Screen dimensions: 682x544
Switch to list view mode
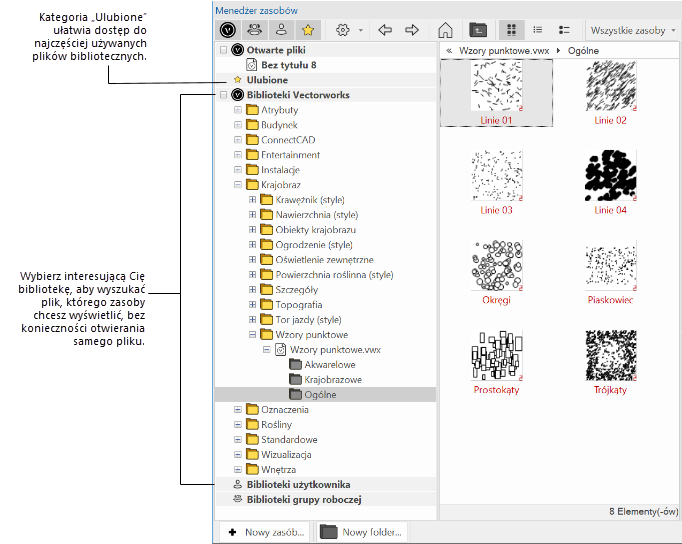538,30
